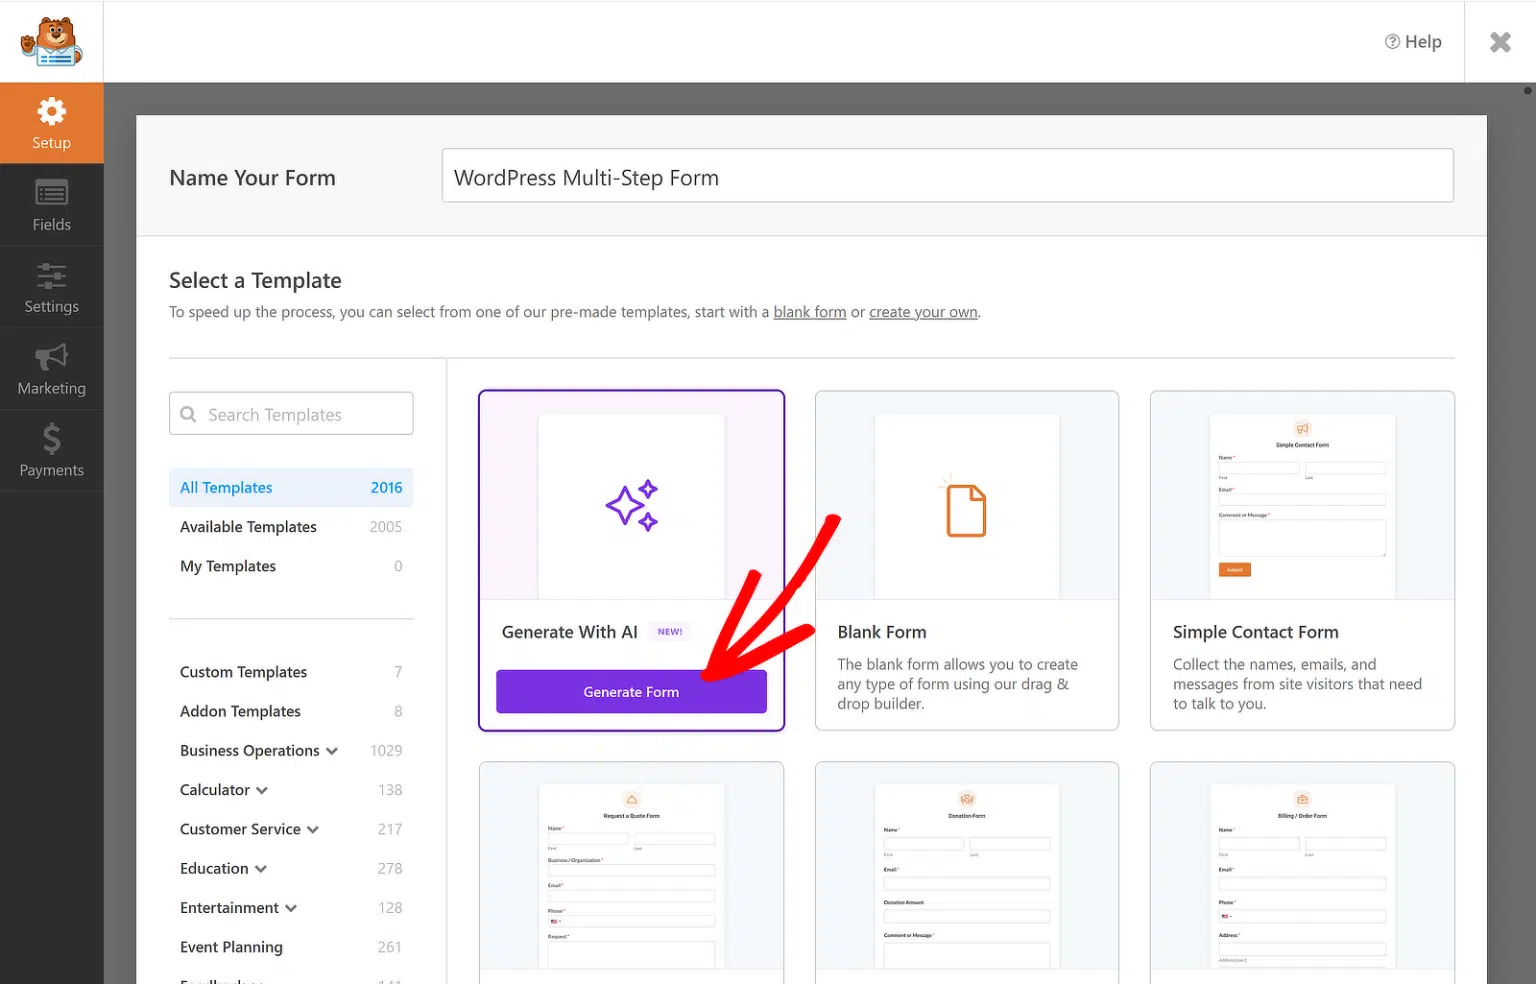Screen dimensions: 1536x984
Task: Choose the Simple Contact Form thumbnail
Action: point(1301,497)
